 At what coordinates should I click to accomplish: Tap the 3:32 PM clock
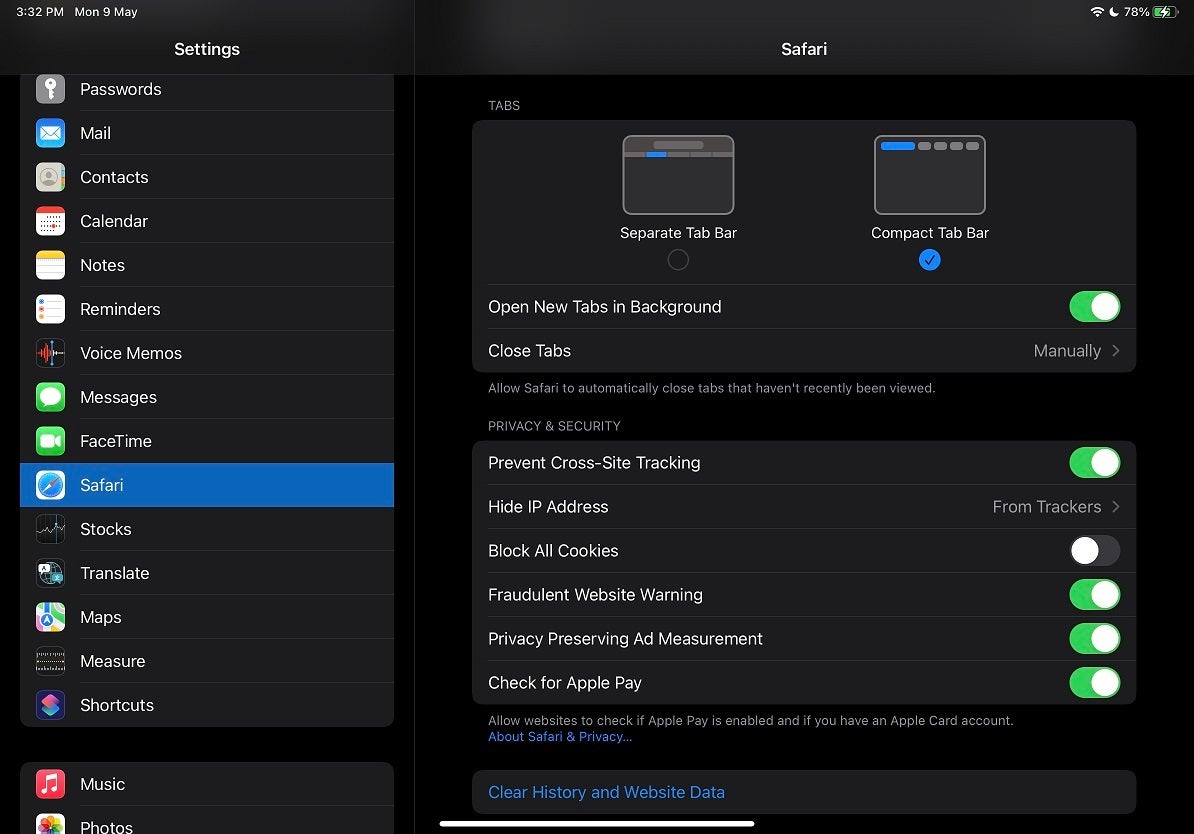pyautogui.click(x=40, y=12)
